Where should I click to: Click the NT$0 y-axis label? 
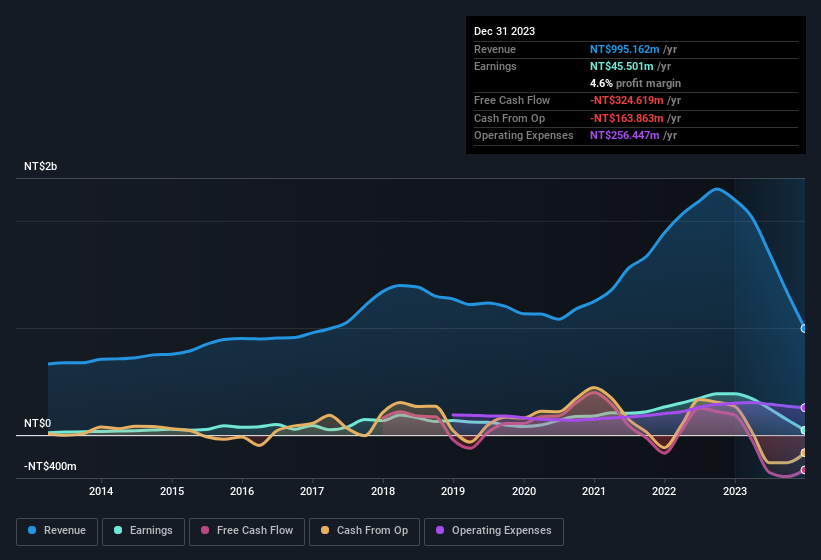pos(37,423)
